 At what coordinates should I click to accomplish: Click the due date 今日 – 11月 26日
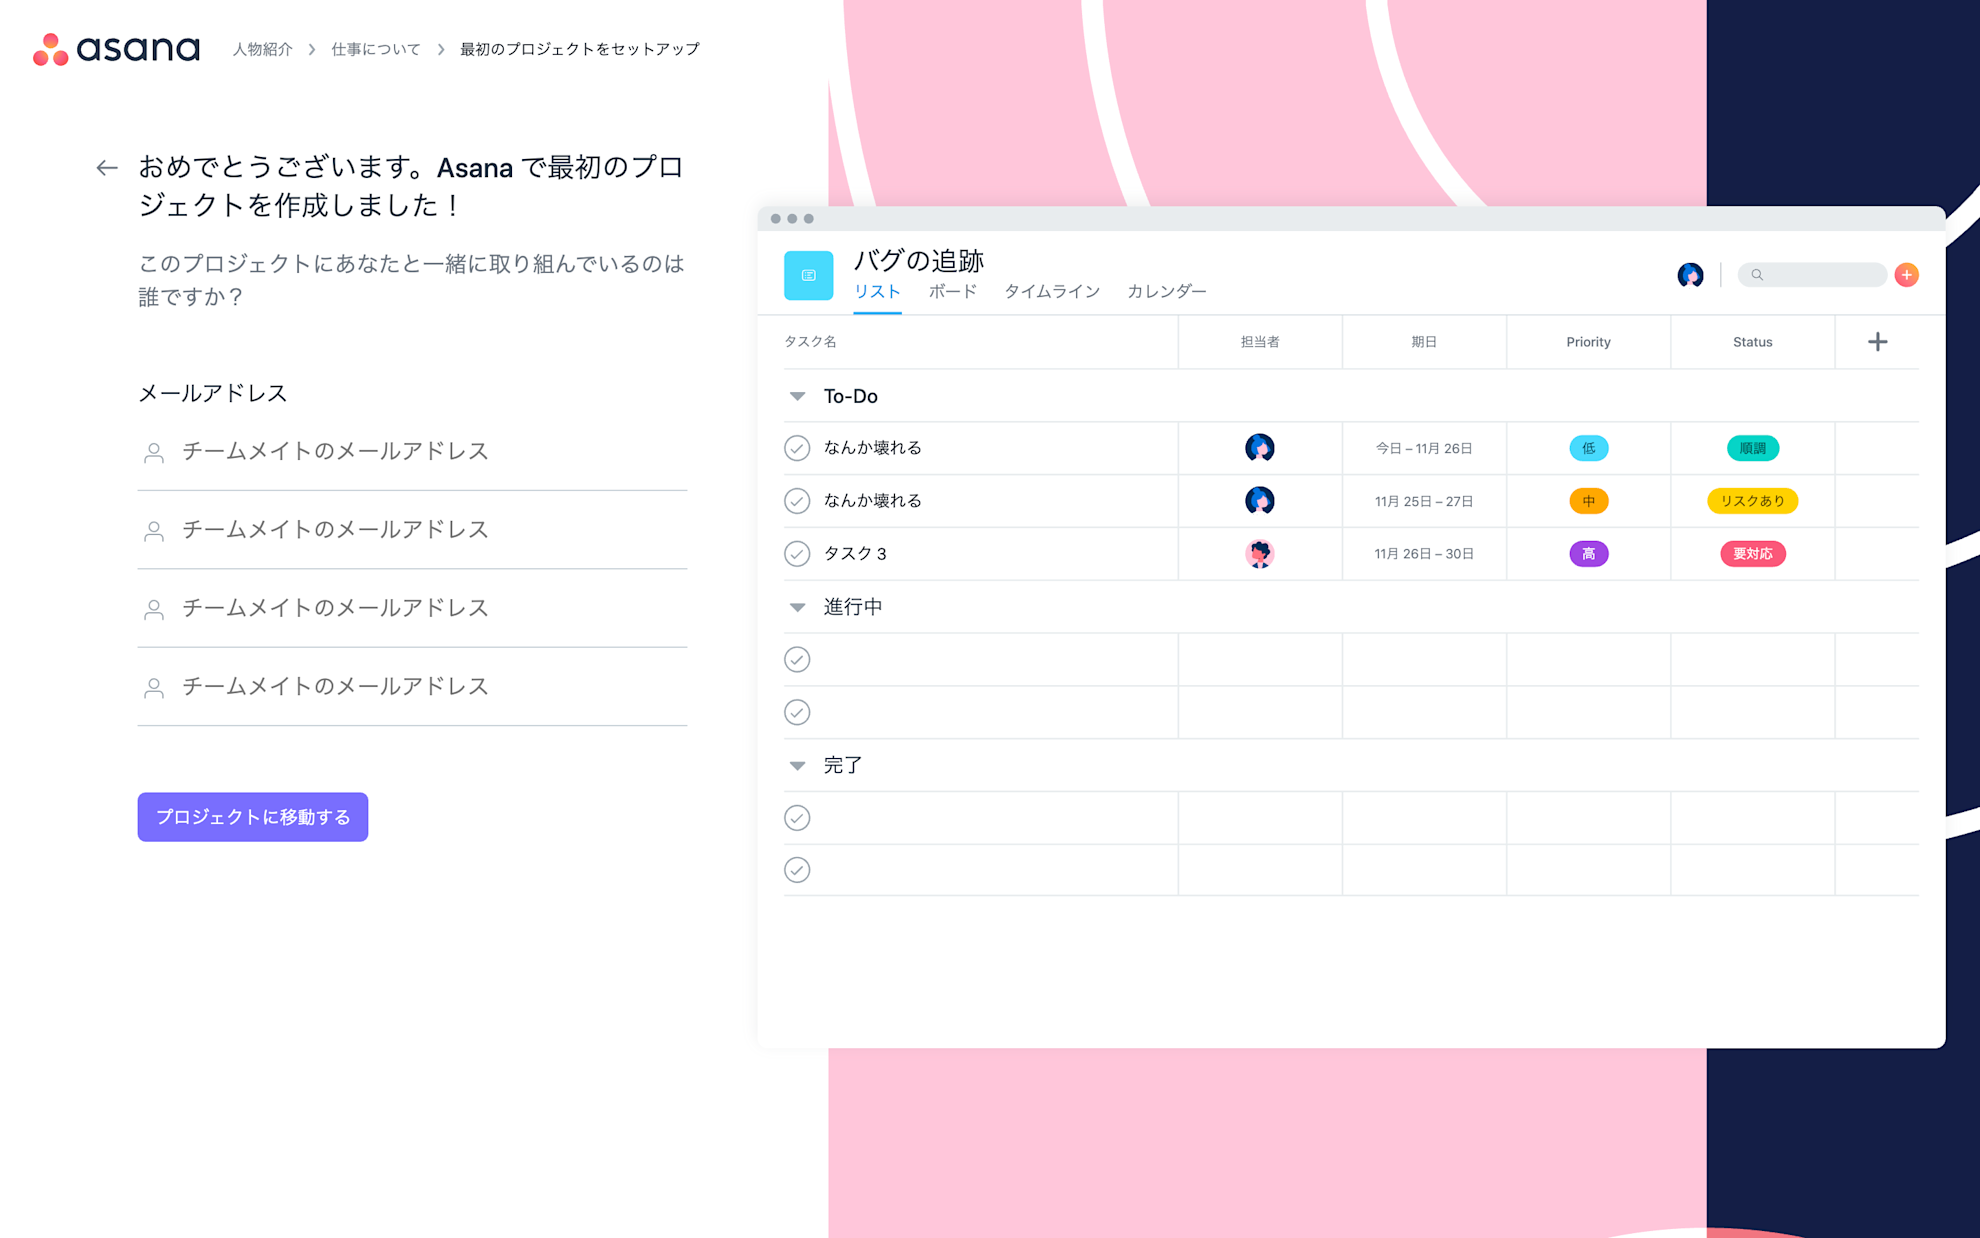(1424, 449)
